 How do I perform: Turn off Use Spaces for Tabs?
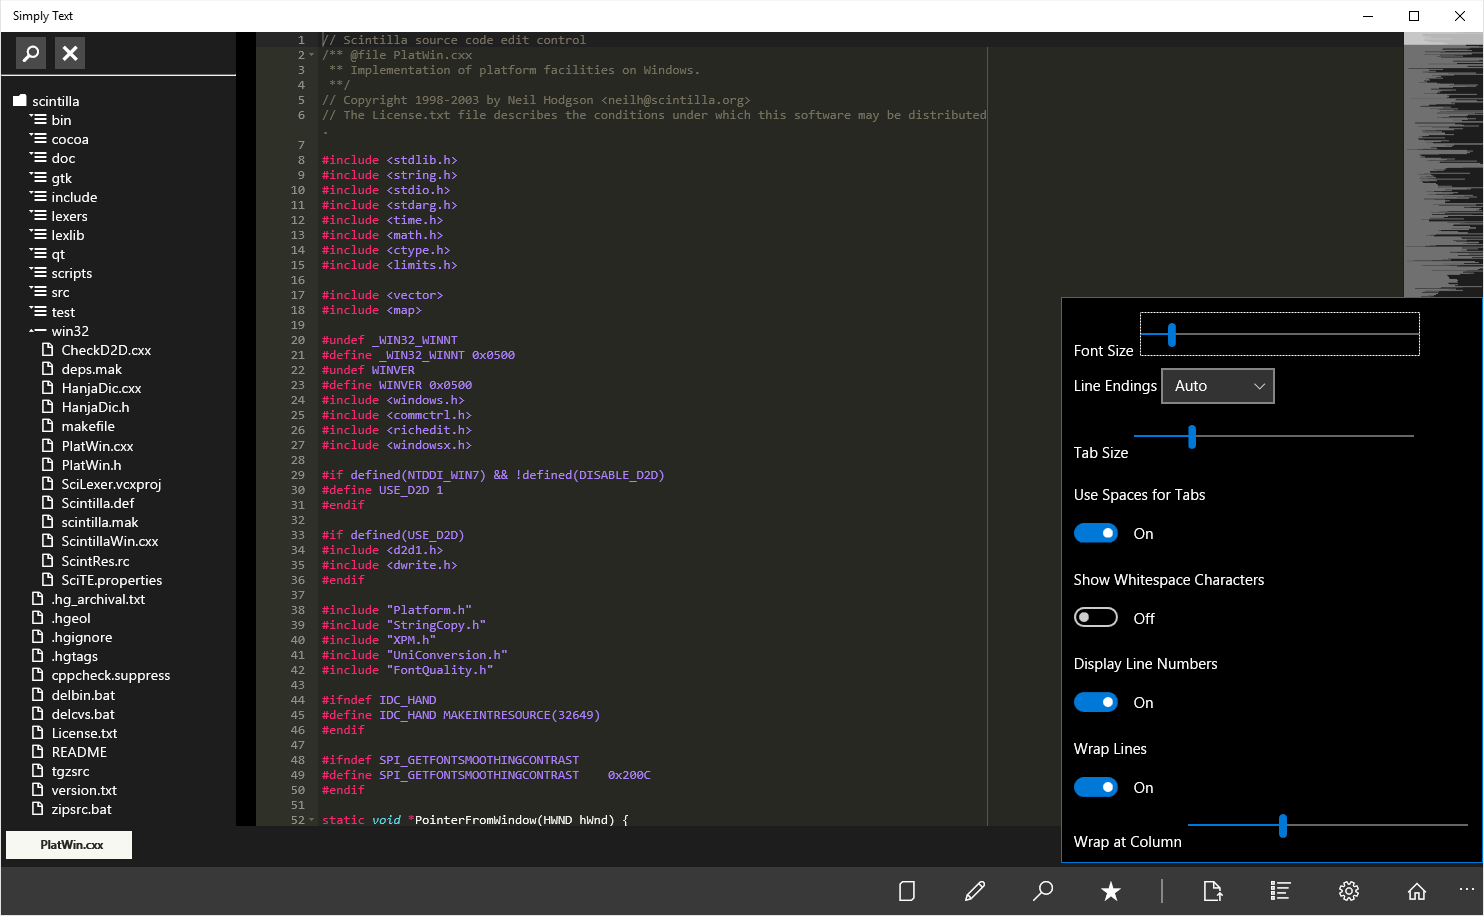click(1096, 533)
